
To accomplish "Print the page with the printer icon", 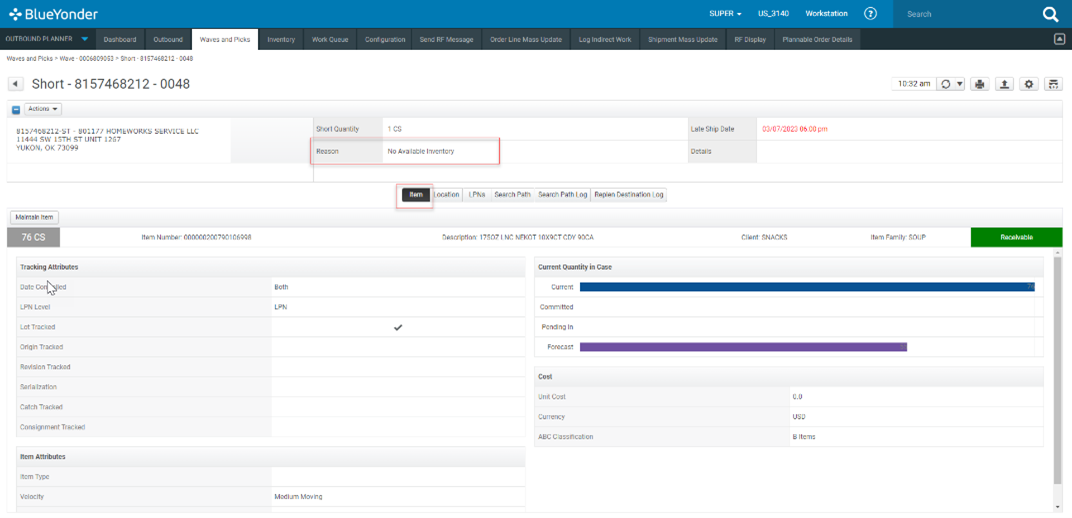I will coord(980,84).
